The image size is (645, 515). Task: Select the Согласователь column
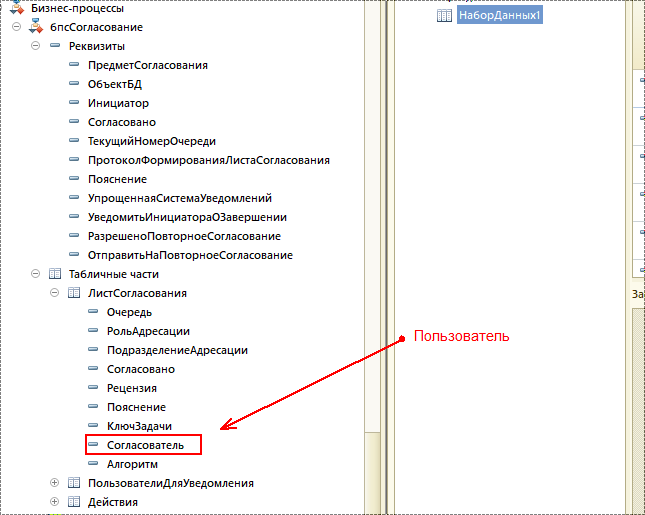click(x=145, y=445)
